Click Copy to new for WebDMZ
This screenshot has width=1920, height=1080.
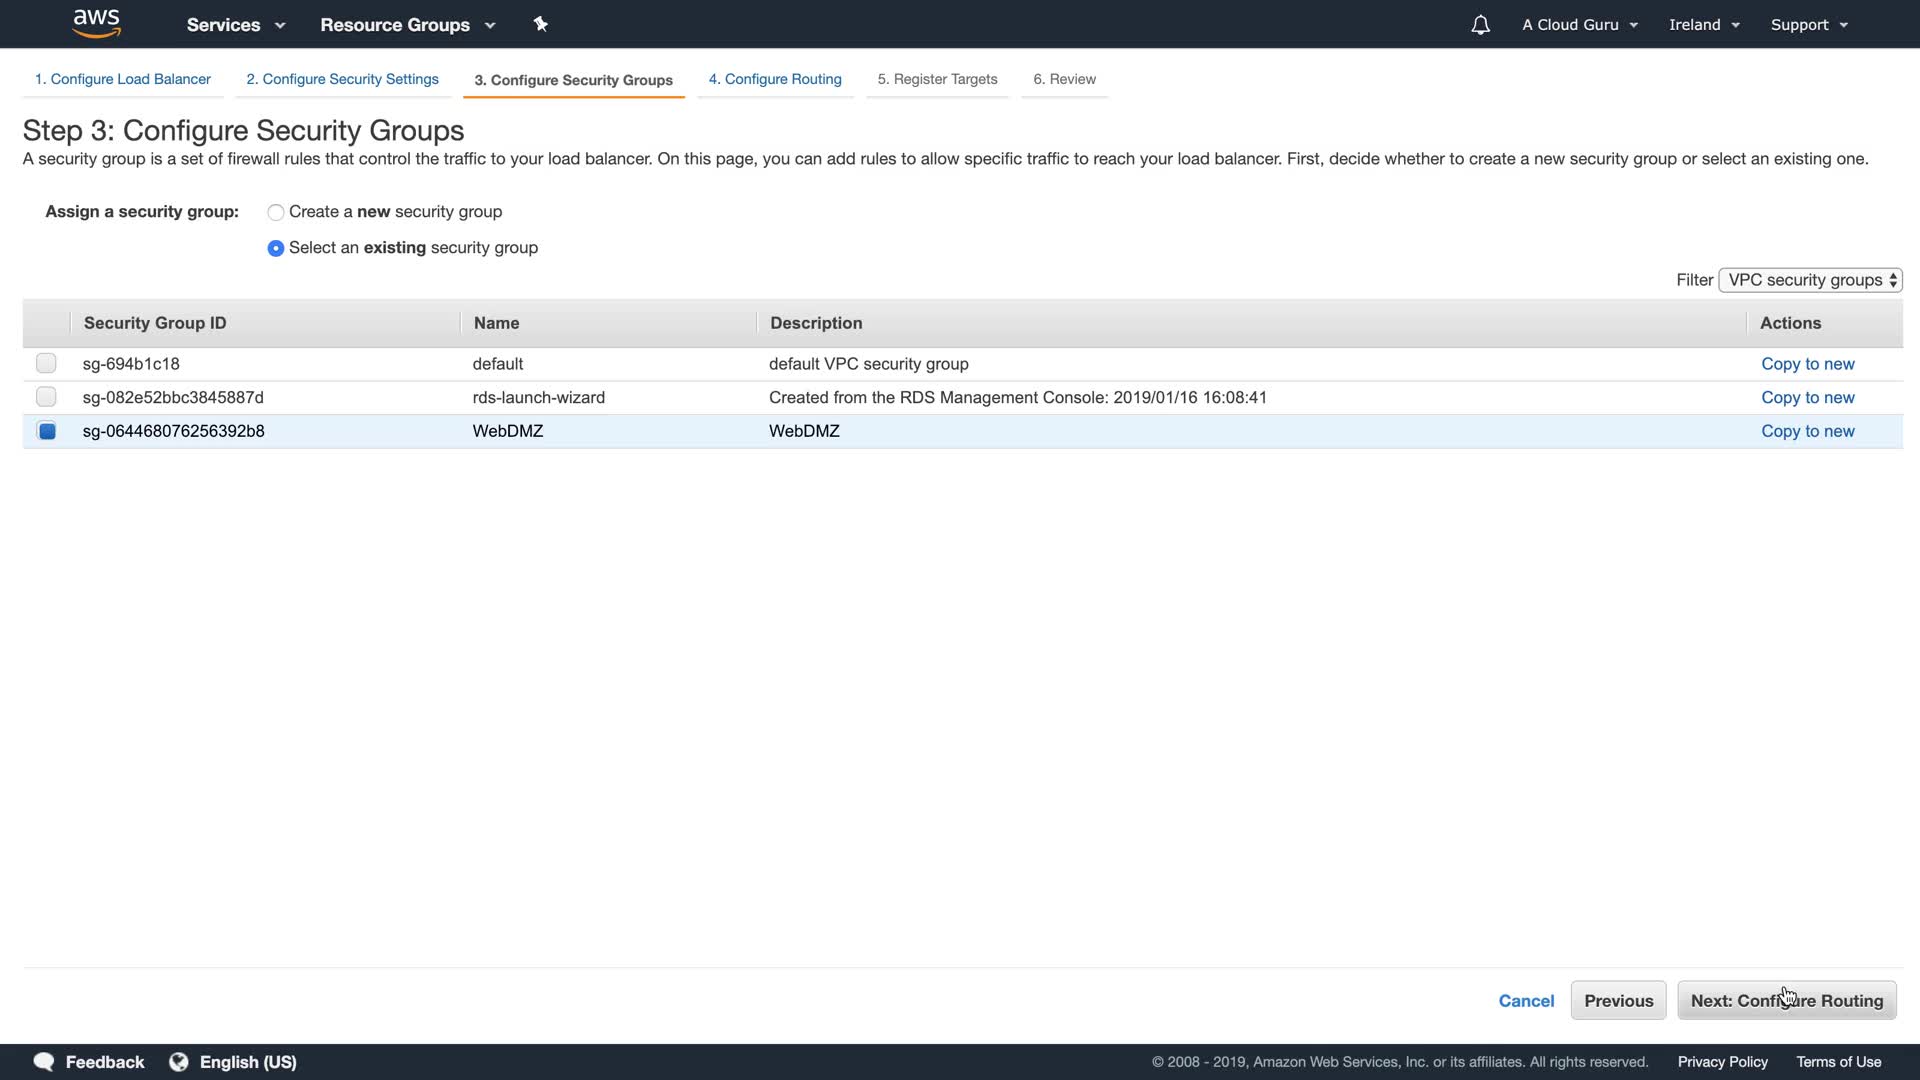(1807, 431)
